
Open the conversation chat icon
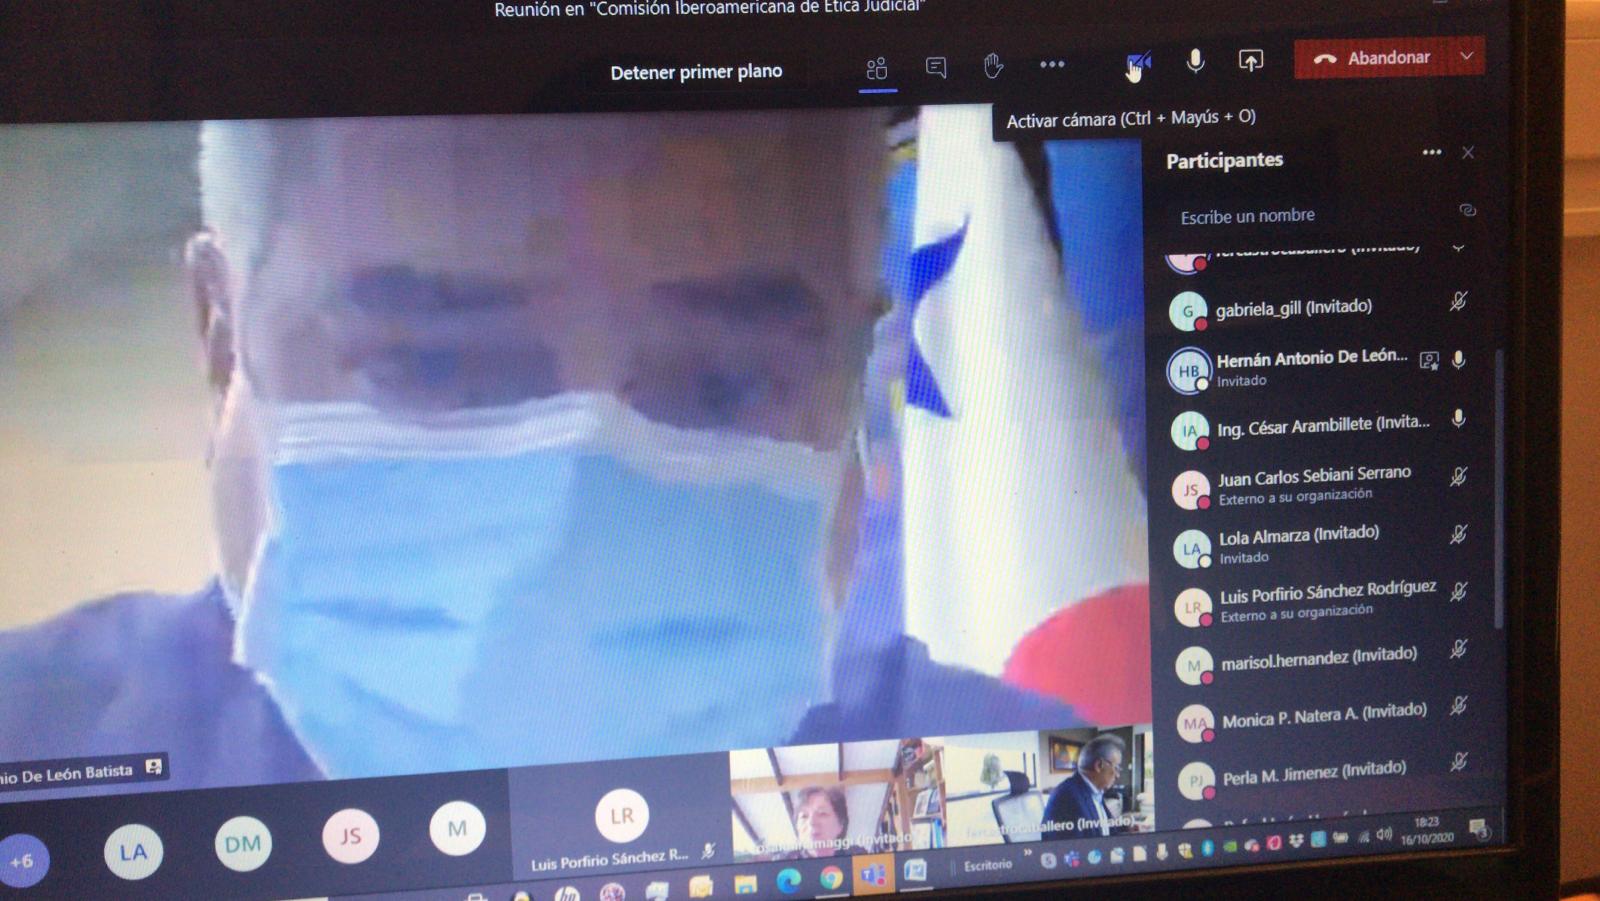(x=936, y=67)
